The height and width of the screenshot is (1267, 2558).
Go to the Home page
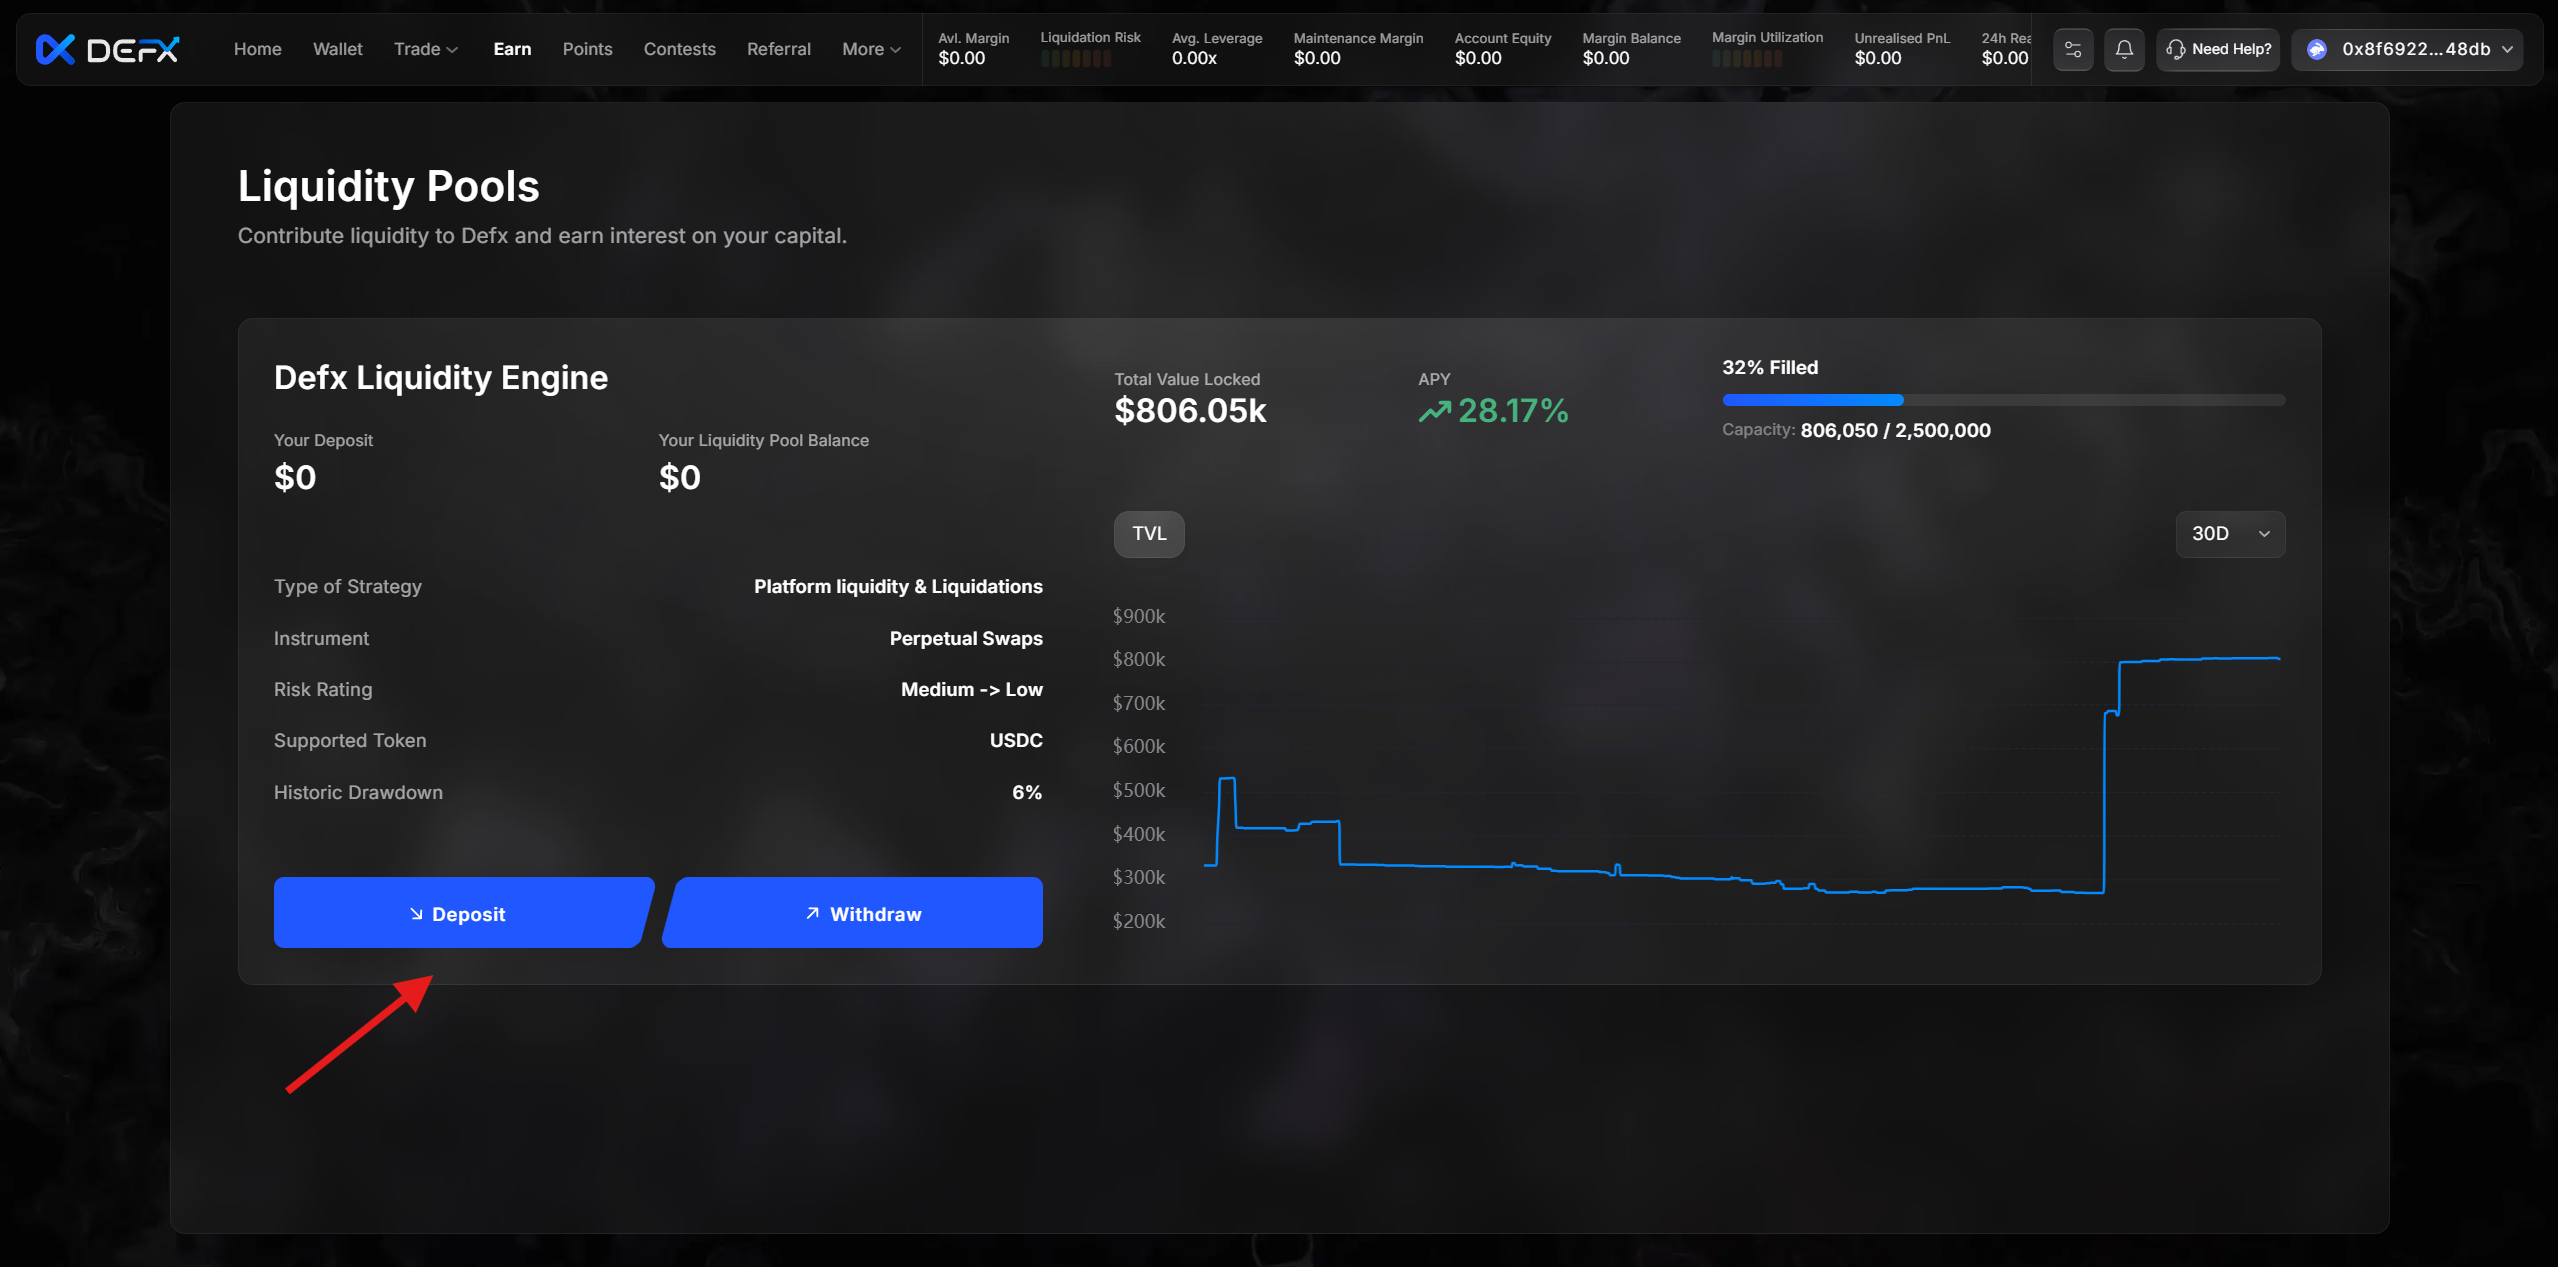257,49
